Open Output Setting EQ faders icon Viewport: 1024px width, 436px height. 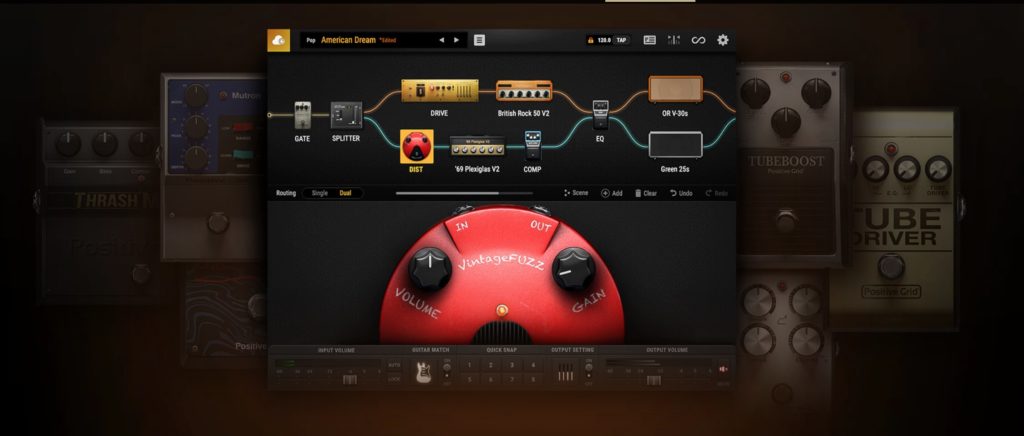point(566,373)
